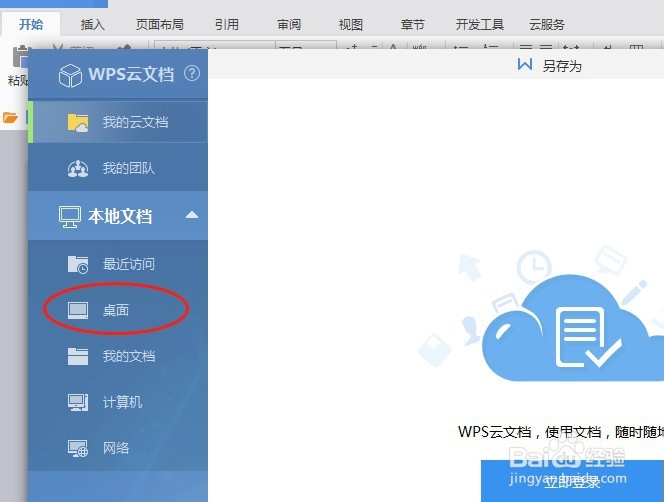Open the 视图 tab
Image resolution: width=664 pixels, height=502 pixels.
(351, 25)
